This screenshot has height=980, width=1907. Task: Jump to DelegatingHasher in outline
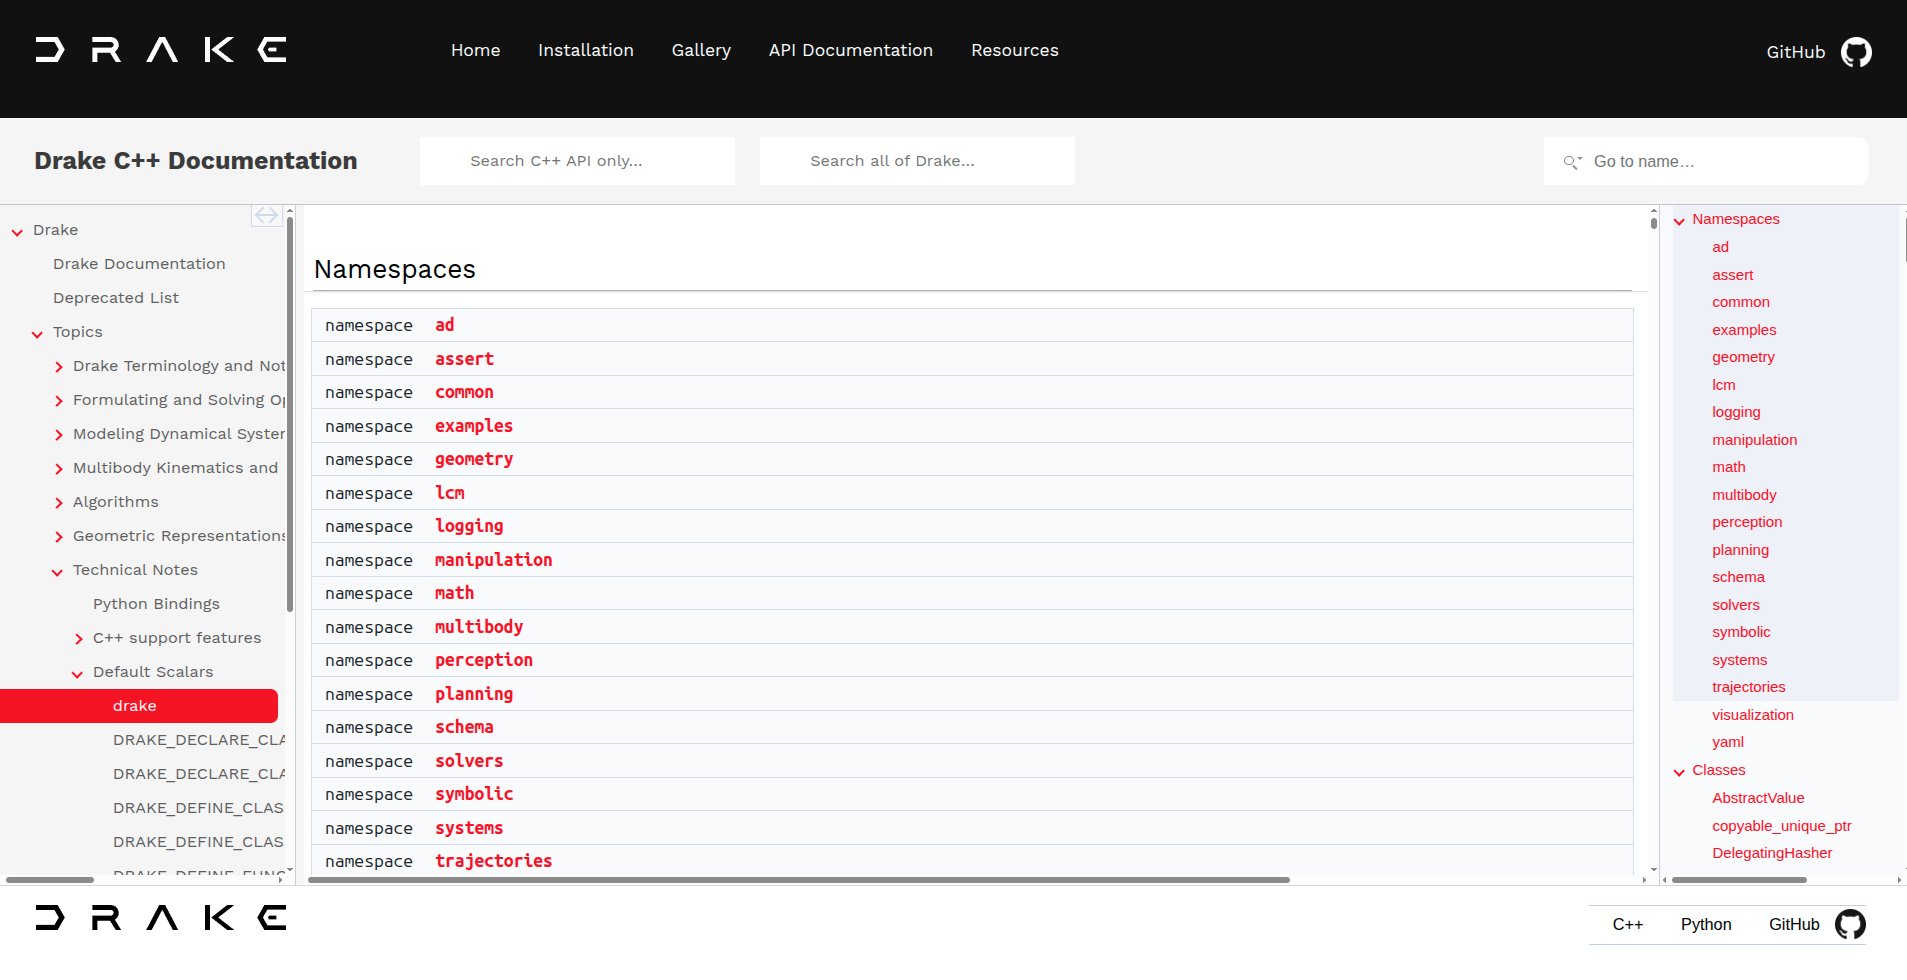point(1772,853)
